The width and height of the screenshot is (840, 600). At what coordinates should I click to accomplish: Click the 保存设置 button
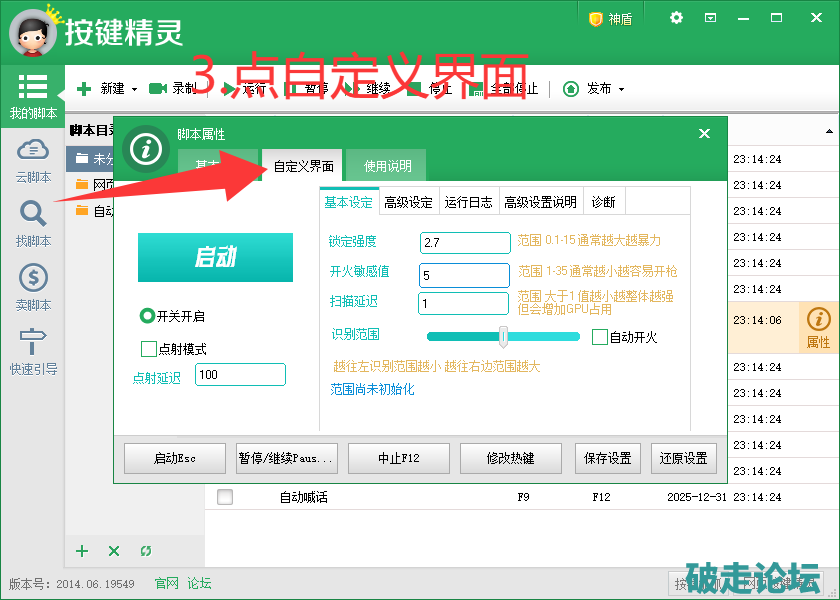[607, 458]
